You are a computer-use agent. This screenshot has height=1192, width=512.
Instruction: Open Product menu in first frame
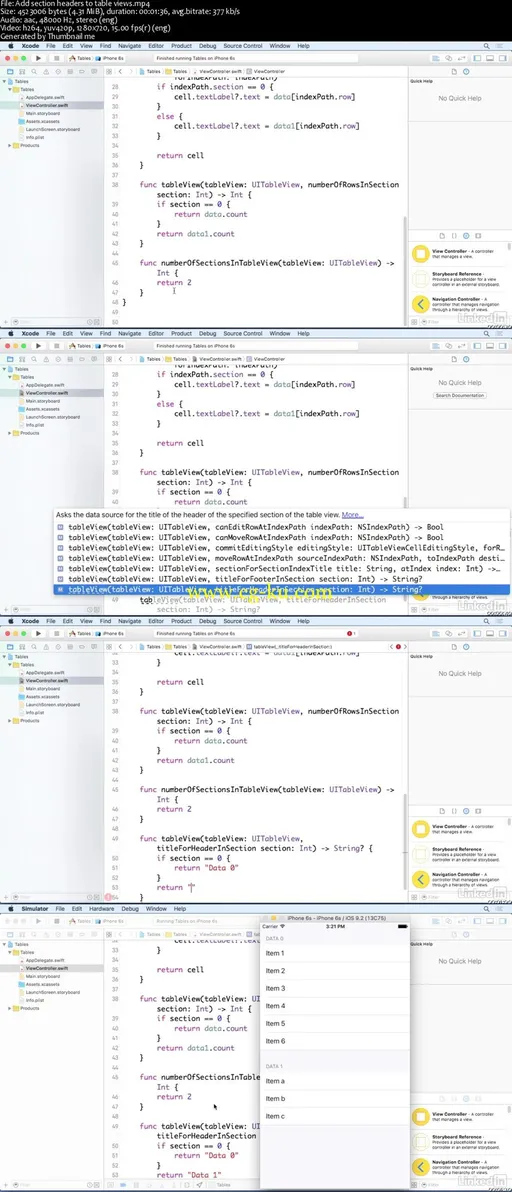(182, 46)
